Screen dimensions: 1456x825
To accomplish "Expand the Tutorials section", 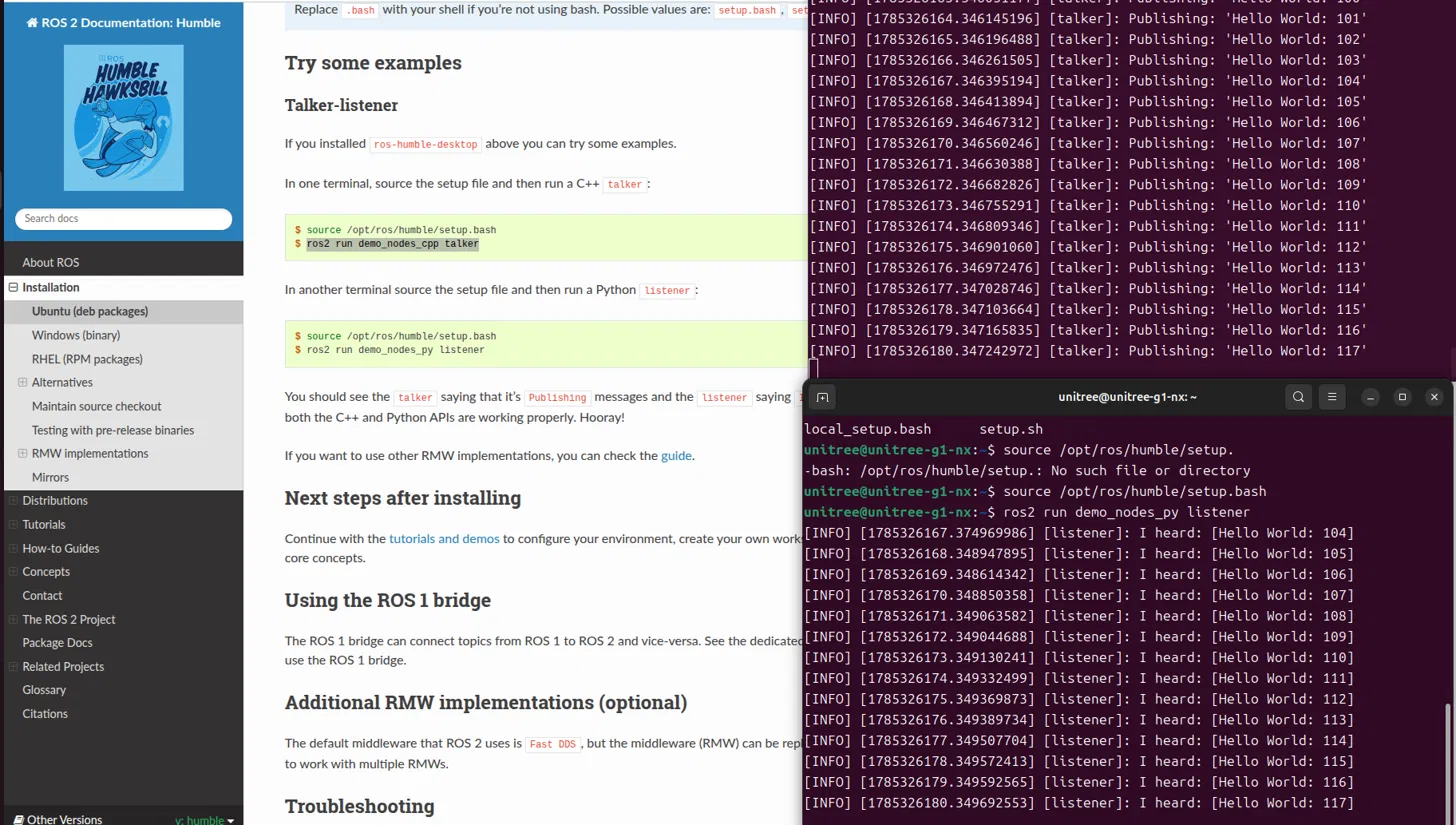I will [13, 525].
